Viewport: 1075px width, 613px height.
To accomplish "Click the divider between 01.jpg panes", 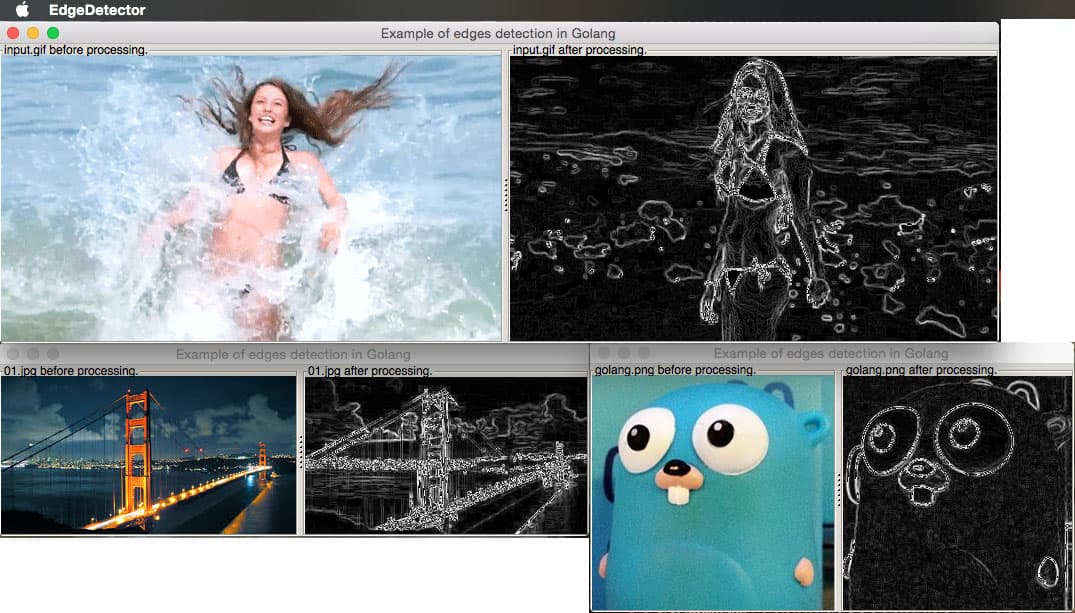I will click(x=301, y=453).
